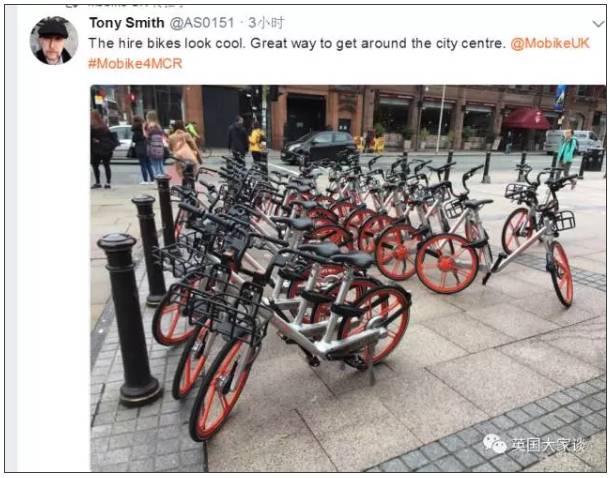Viewport: 610px width, 478px height.
Task: Click the red awning in the photo
Action: pyautogui.click(x=527, y=119)
